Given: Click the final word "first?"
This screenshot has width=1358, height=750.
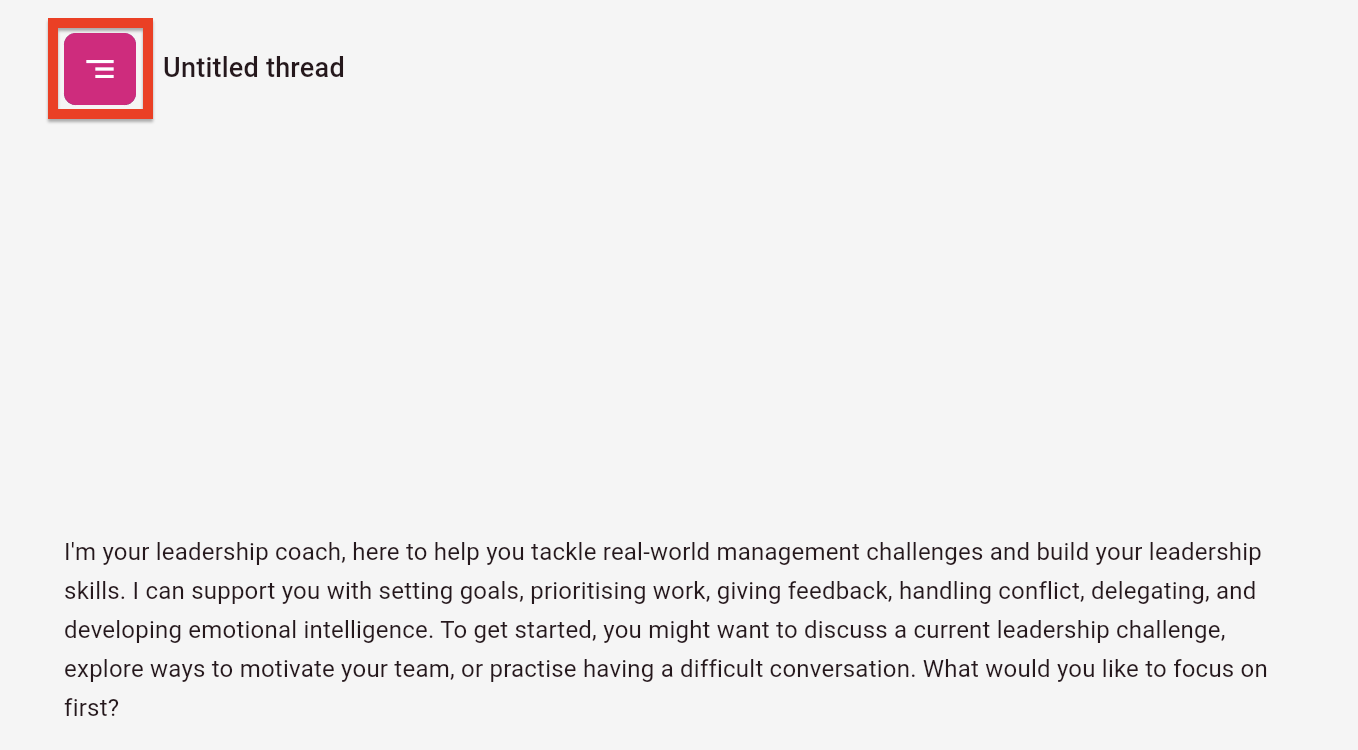Looking at the screenshot, I should 91,708.
